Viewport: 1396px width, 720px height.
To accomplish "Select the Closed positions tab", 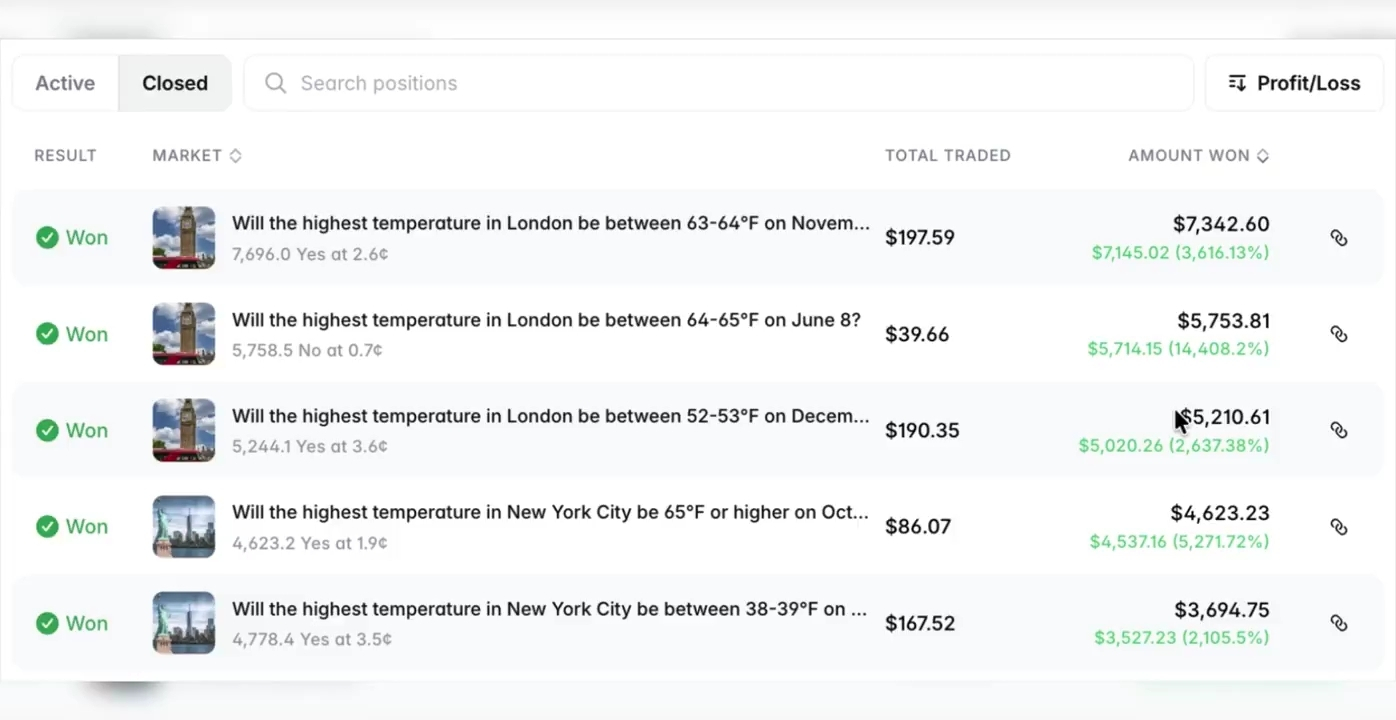I will click(175, 83).
